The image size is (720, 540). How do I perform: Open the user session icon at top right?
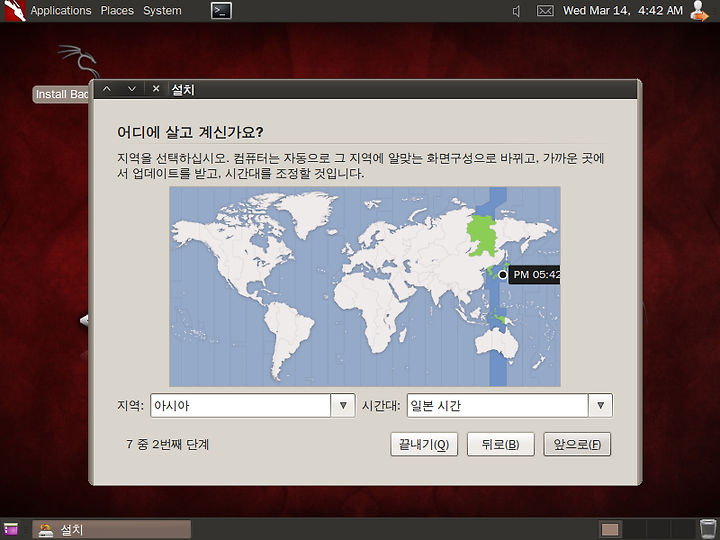tap(699, 11)
